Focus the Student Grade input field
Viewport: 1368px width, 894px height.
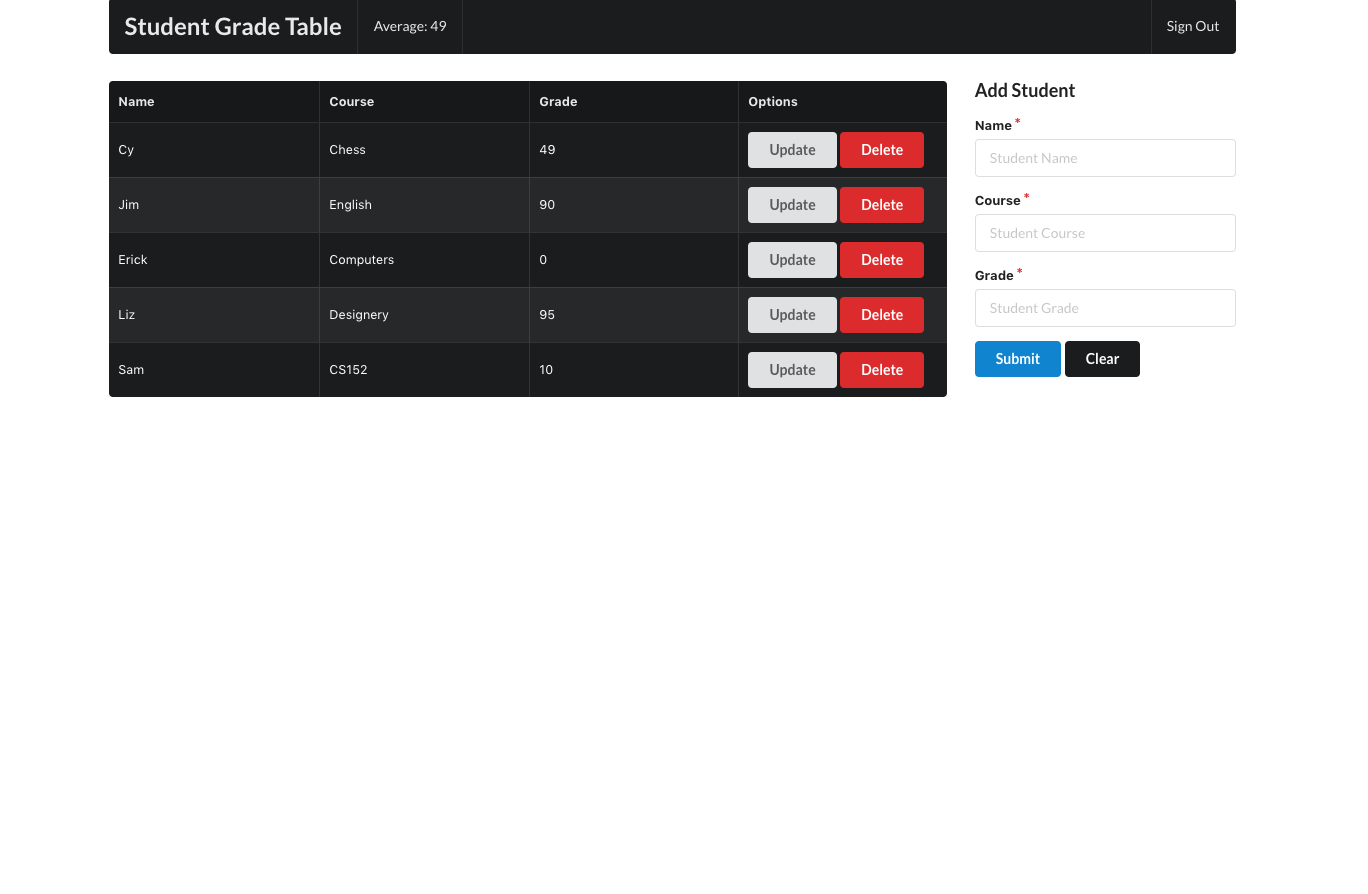point(1105,308)
